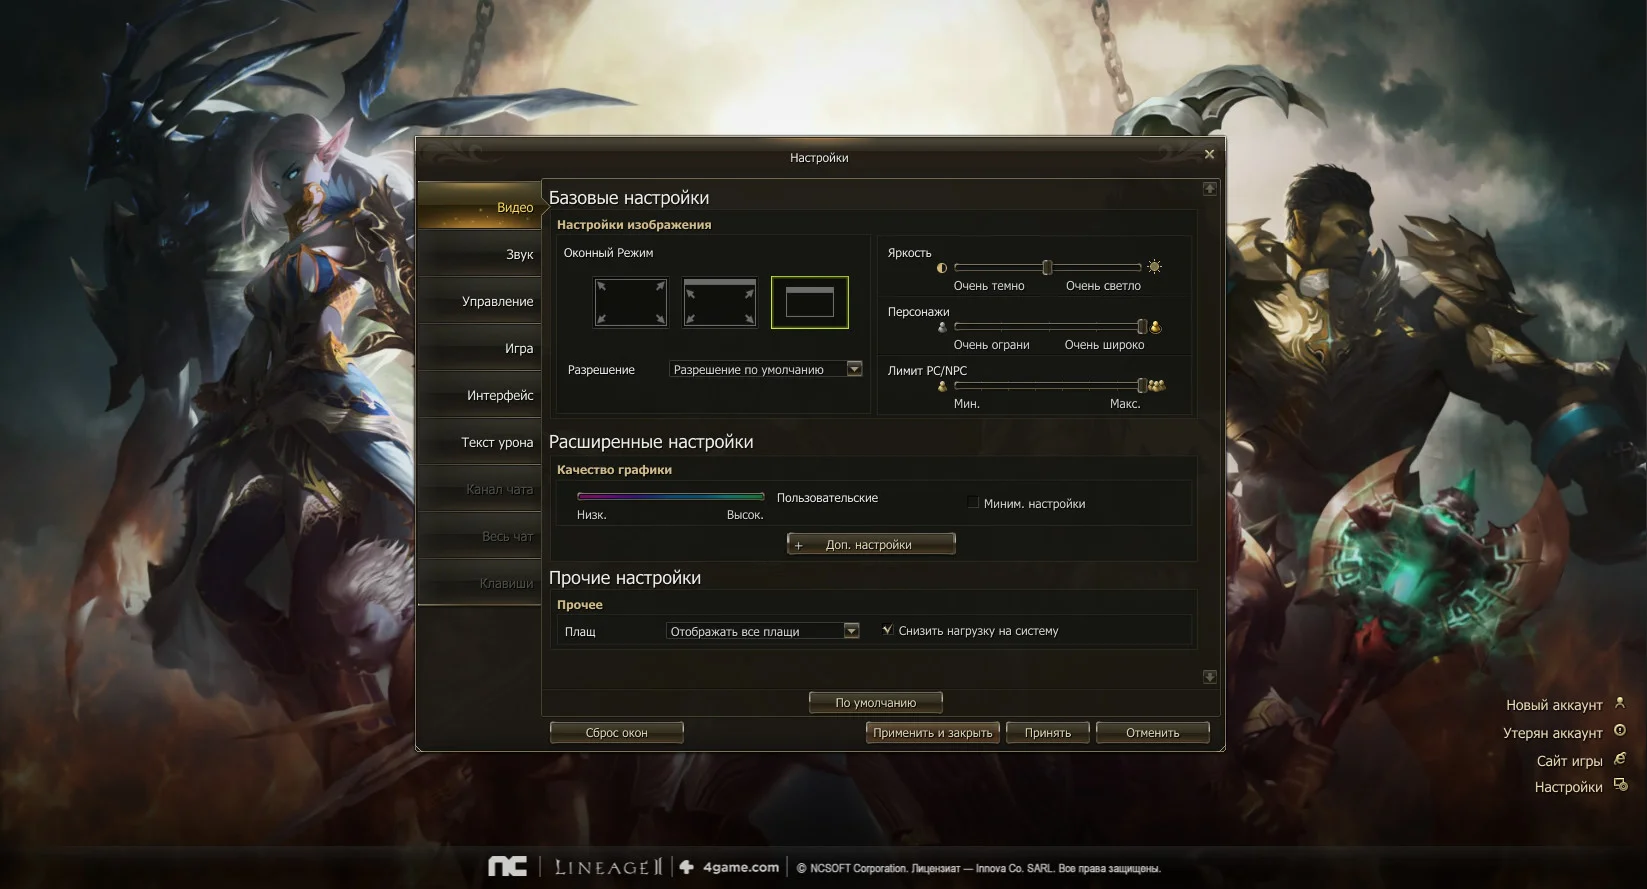Click the Расширенные настройки heading
The width and height of the screenshot is (1647, 889).
coord(651,442)
